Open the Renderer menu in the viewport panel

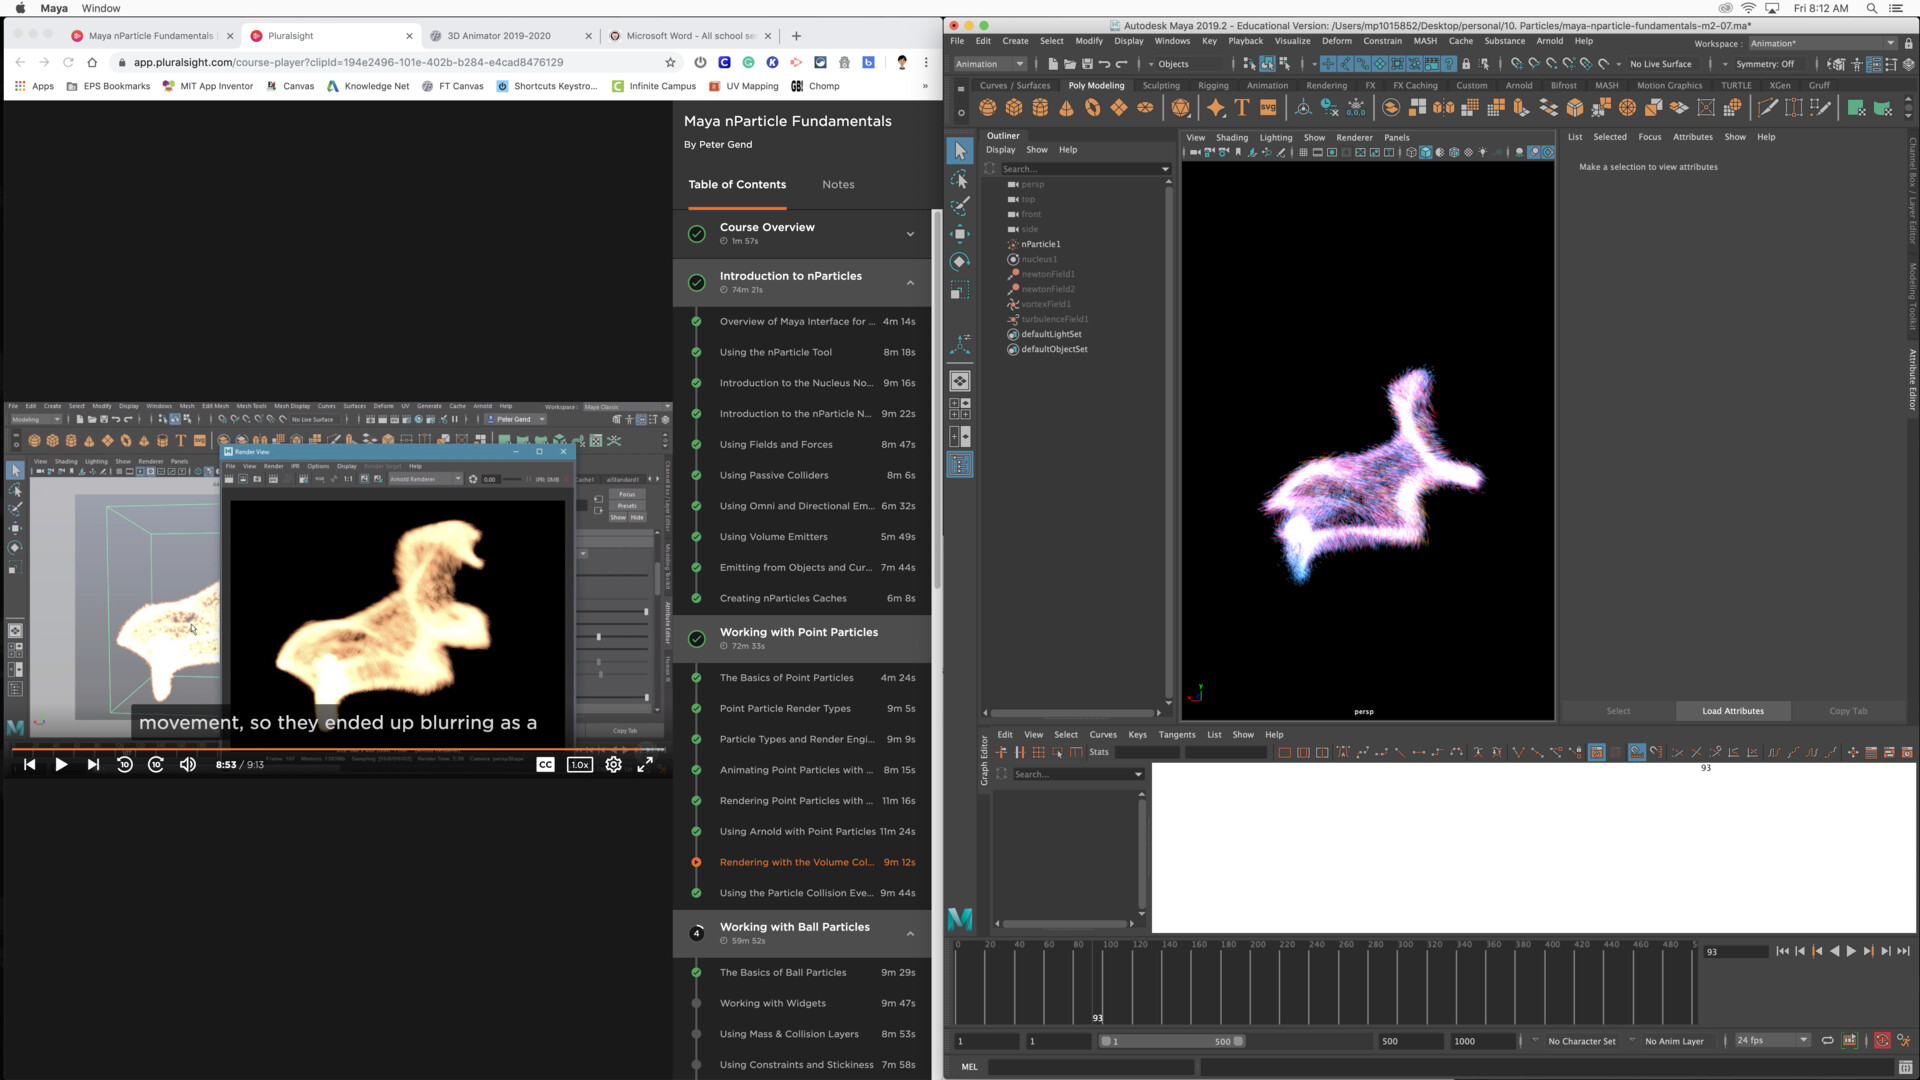point(1355,137)
